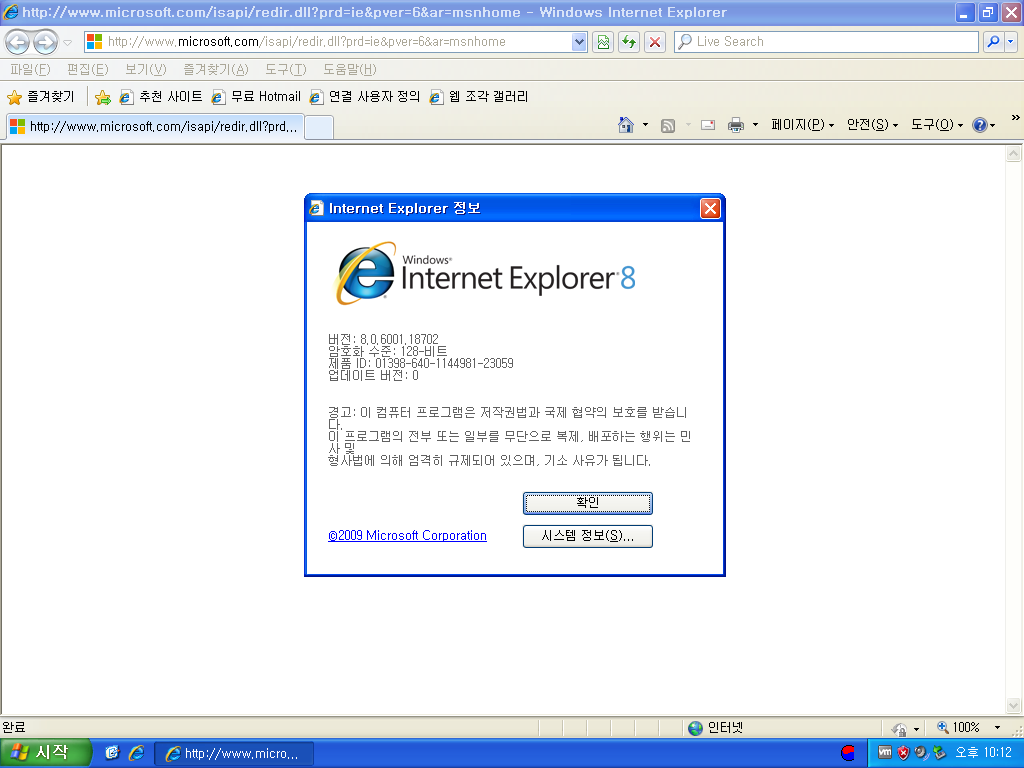
Task: Expand the Home button dropdown arrow
Action: tap(645, 125)
